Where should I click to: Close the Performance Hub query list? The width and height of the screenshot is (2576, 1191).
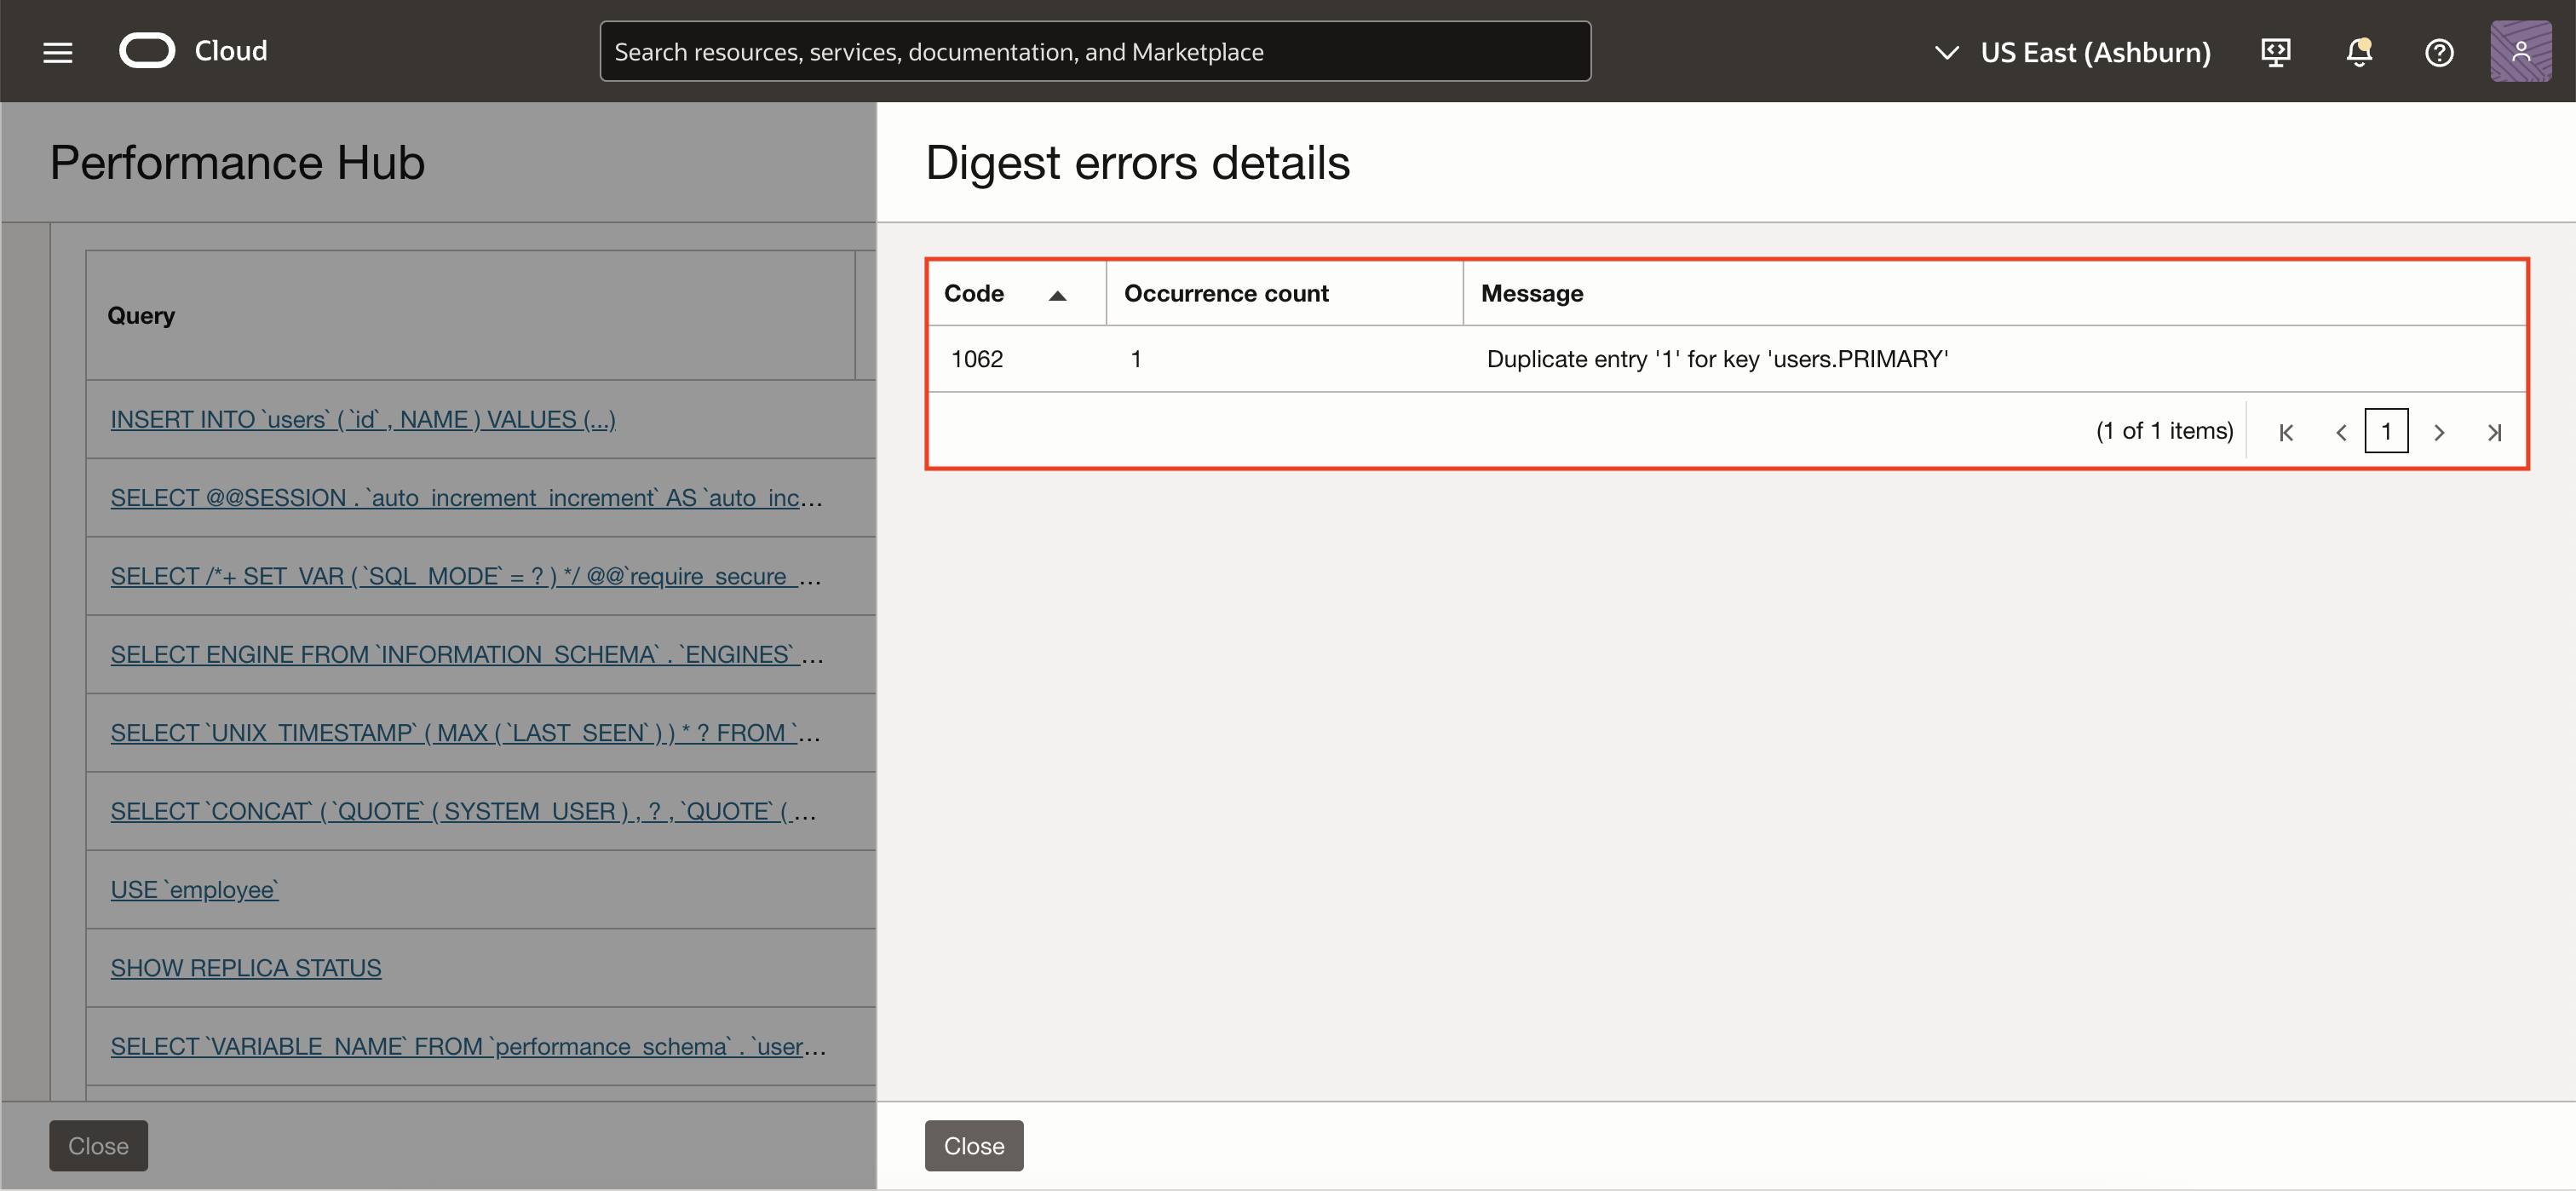click(97, 1145)
